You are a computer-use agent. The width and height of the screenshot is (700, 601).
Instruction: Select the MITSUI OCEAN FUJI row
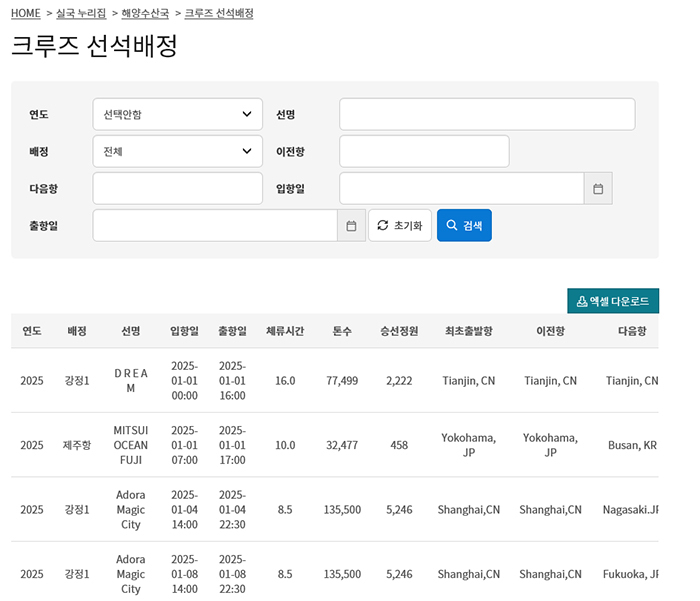(x=334, y=445)
